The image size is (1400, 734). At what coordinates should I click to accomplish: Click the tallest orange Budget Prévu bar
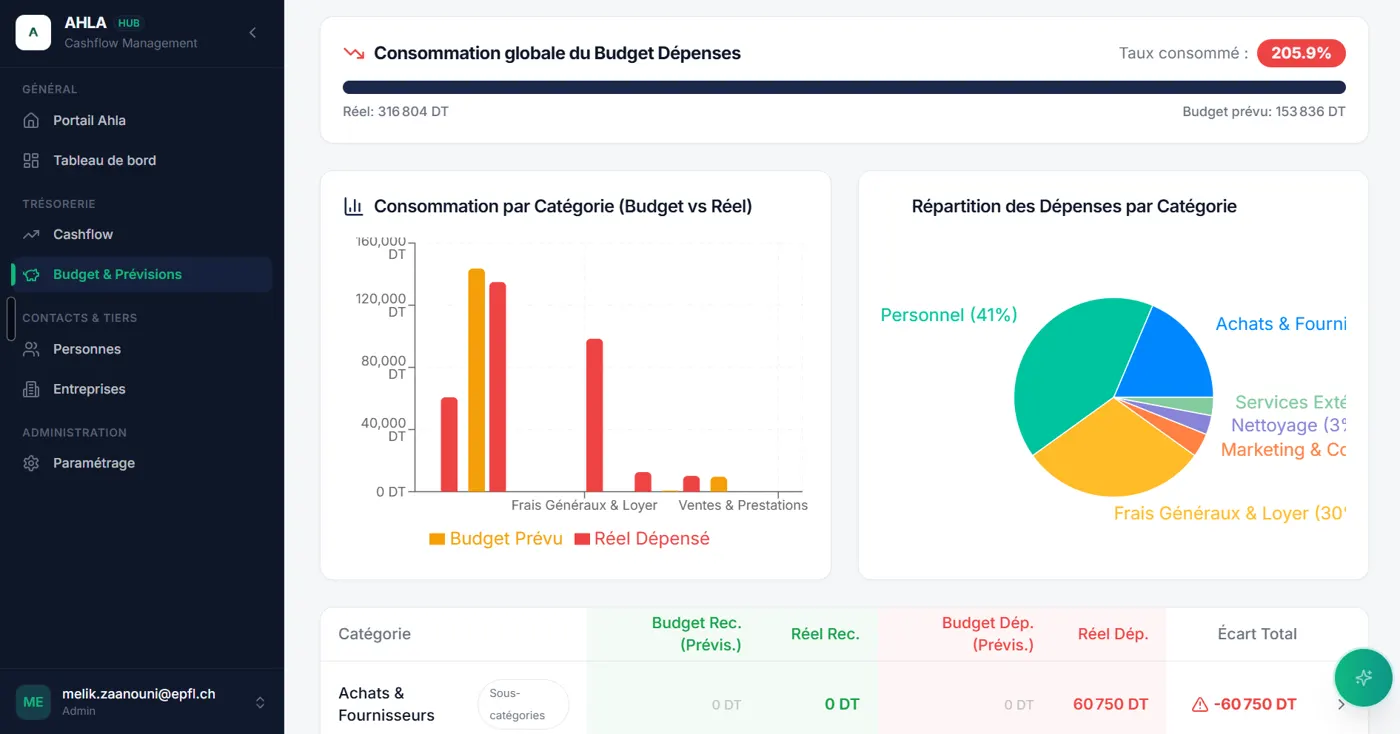click(x=476, y=380)
